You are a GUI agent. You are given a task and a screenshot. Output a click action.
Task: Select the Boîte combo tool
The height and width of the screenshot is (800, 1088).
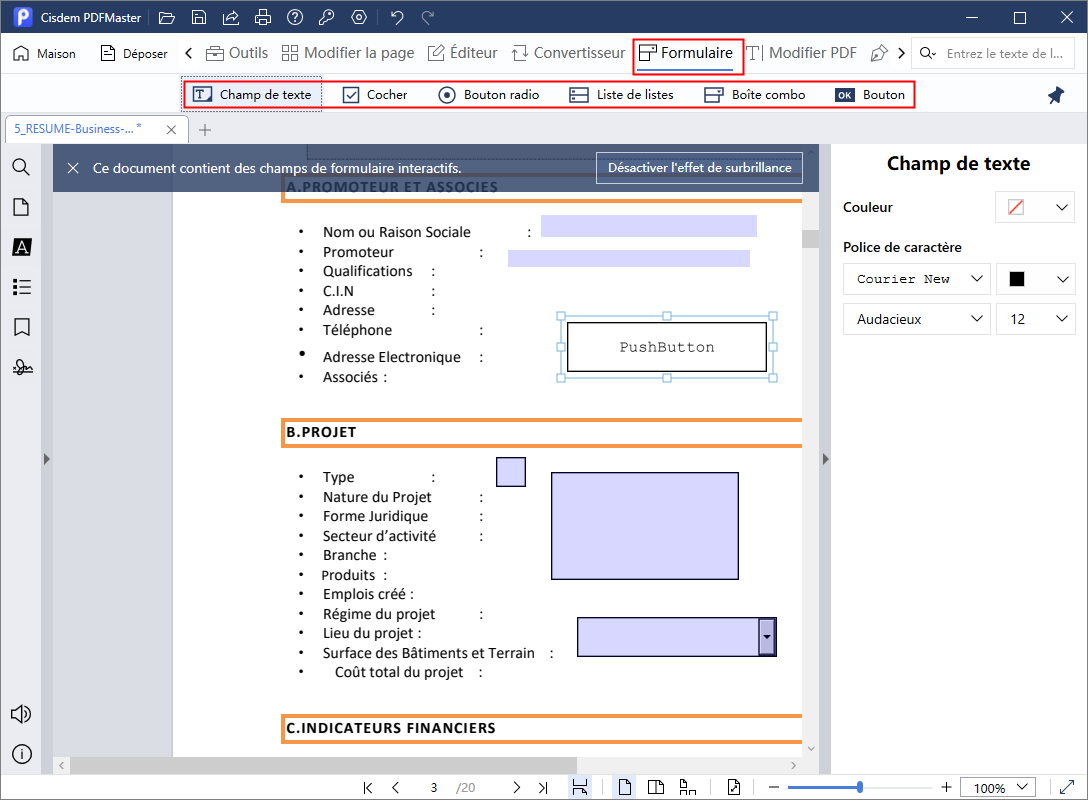[754, 95]
